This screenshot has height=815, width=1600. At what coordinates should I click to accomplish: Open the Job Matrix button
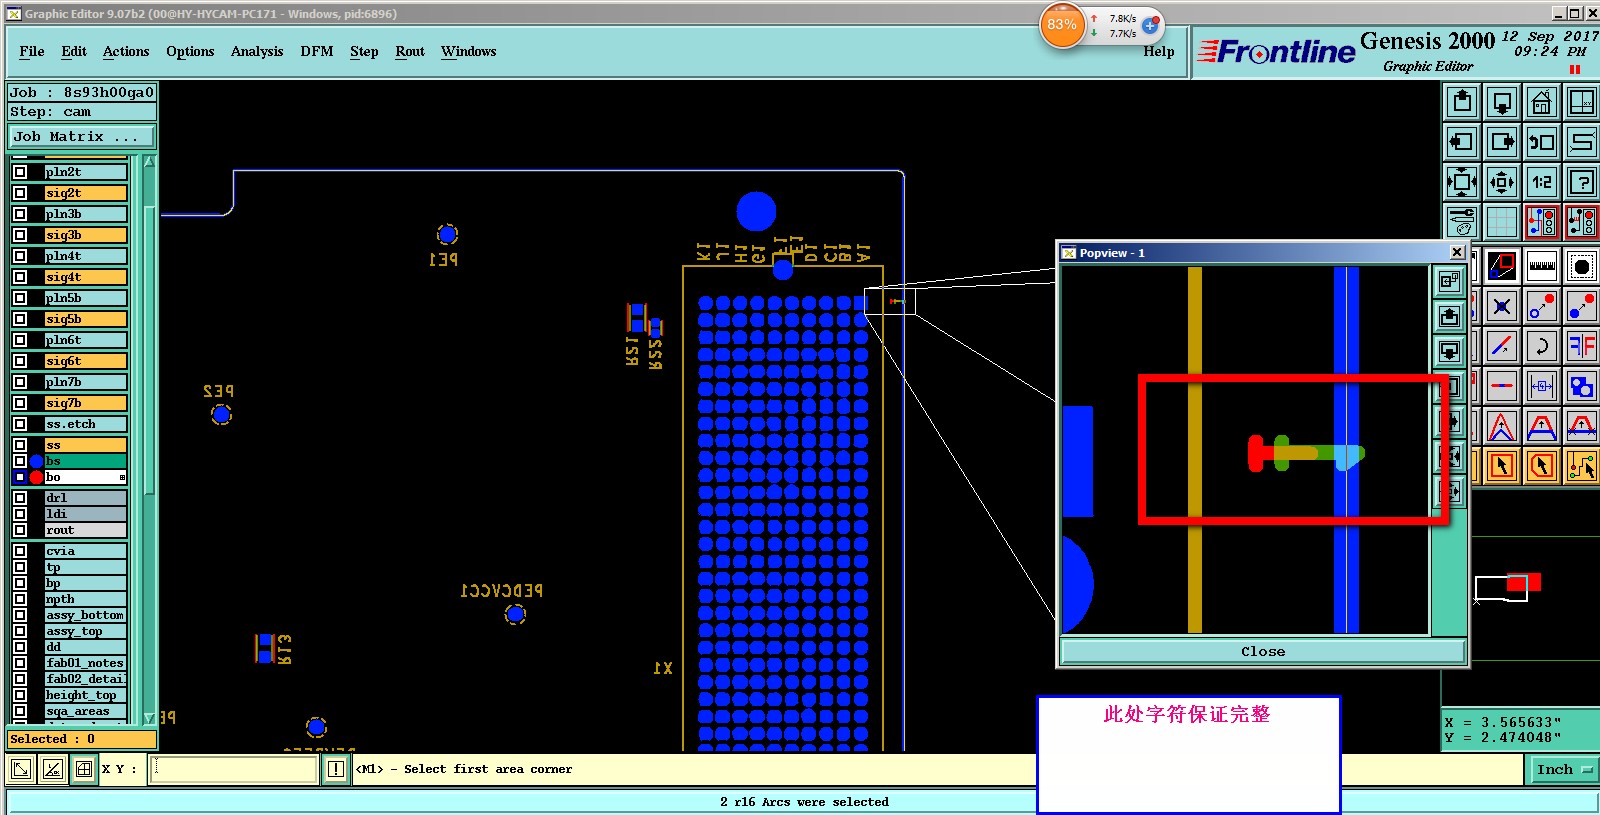pyautogui.click(x=82, y=136)
